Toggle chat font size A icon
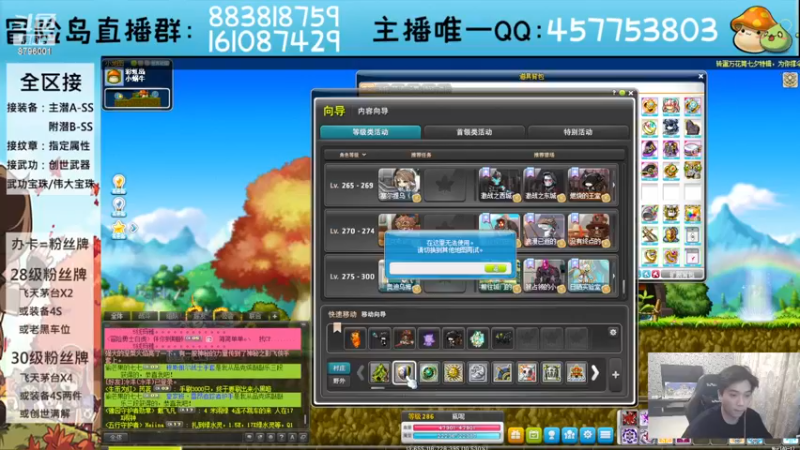 (292, 437)
